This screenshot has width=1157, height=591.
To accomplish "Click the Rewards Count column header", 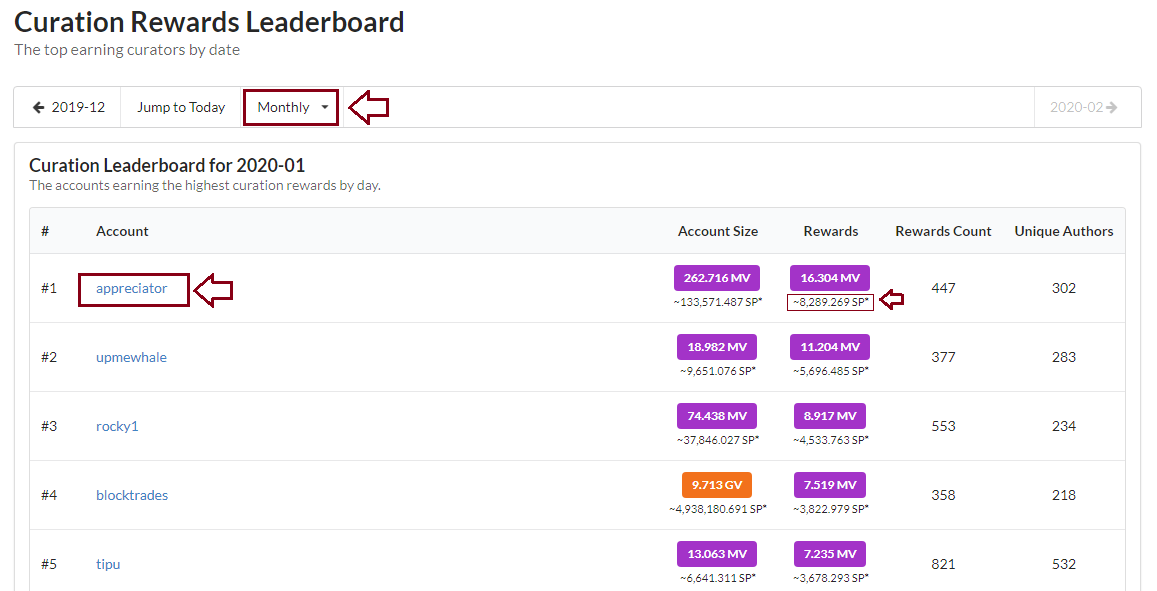I will click(943, 231).
